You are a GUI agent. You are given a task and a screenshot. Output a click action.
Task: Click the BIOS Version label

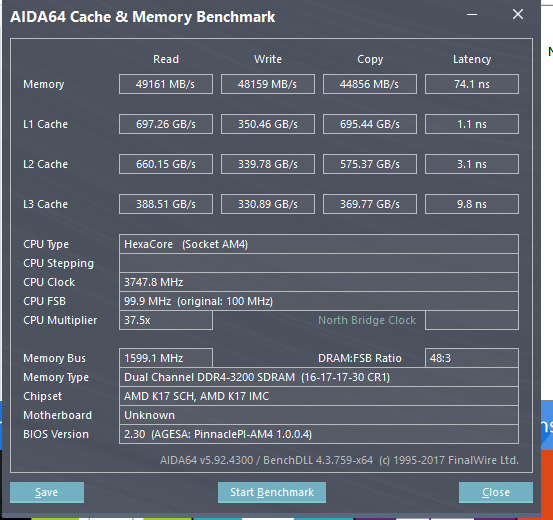pos(56,434)
